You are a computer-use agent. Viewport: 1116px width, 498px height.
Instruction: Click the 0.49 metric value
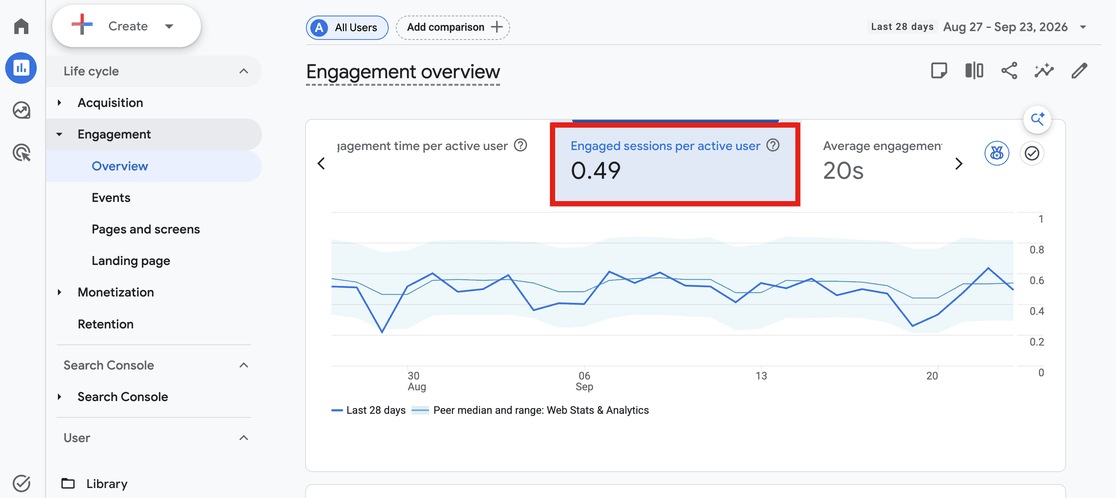tap(596, 171)
